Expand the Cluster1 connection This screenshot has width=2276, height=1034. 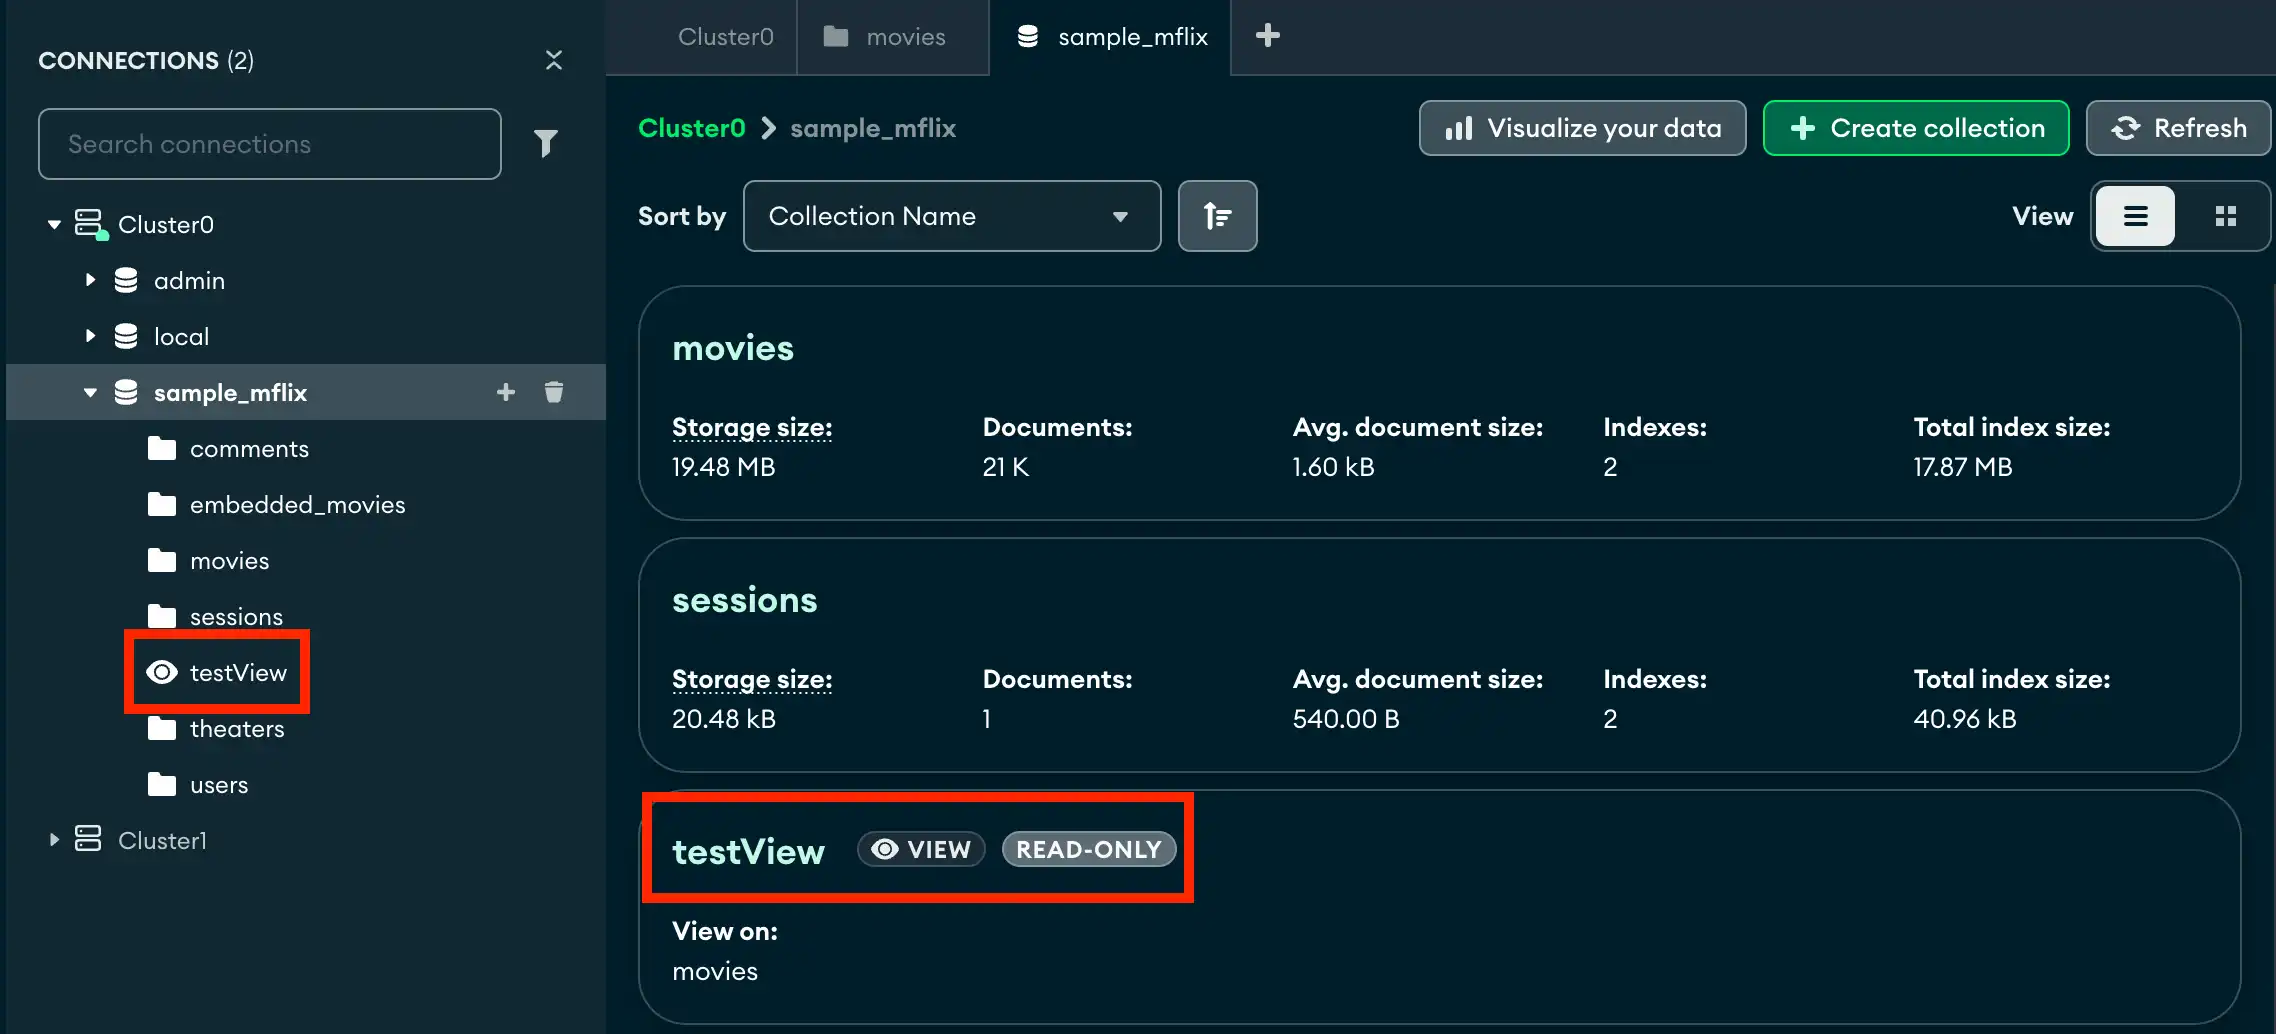tap(55, 840)
